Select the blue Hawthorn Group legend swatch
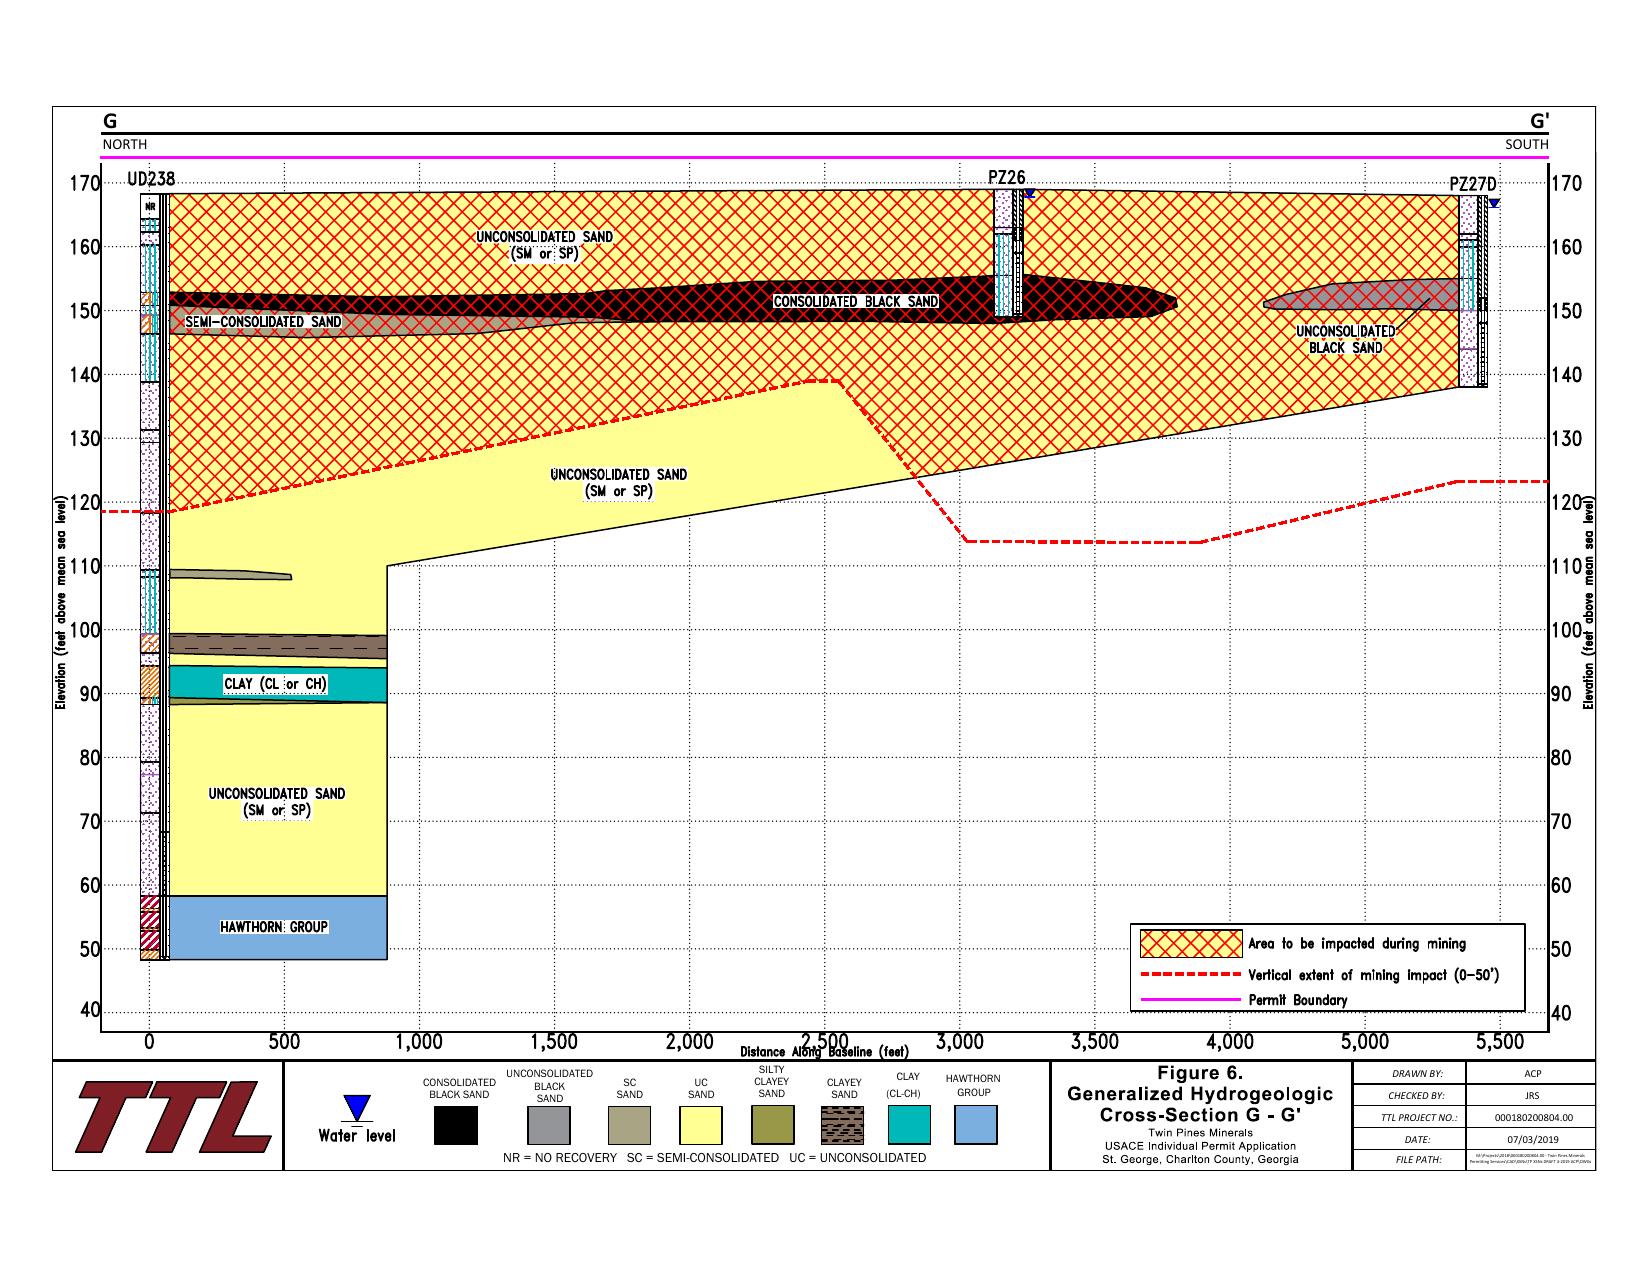The height and width of the screenshot is (1275, 1651). pyautogui.click(x=975, y=1126)
